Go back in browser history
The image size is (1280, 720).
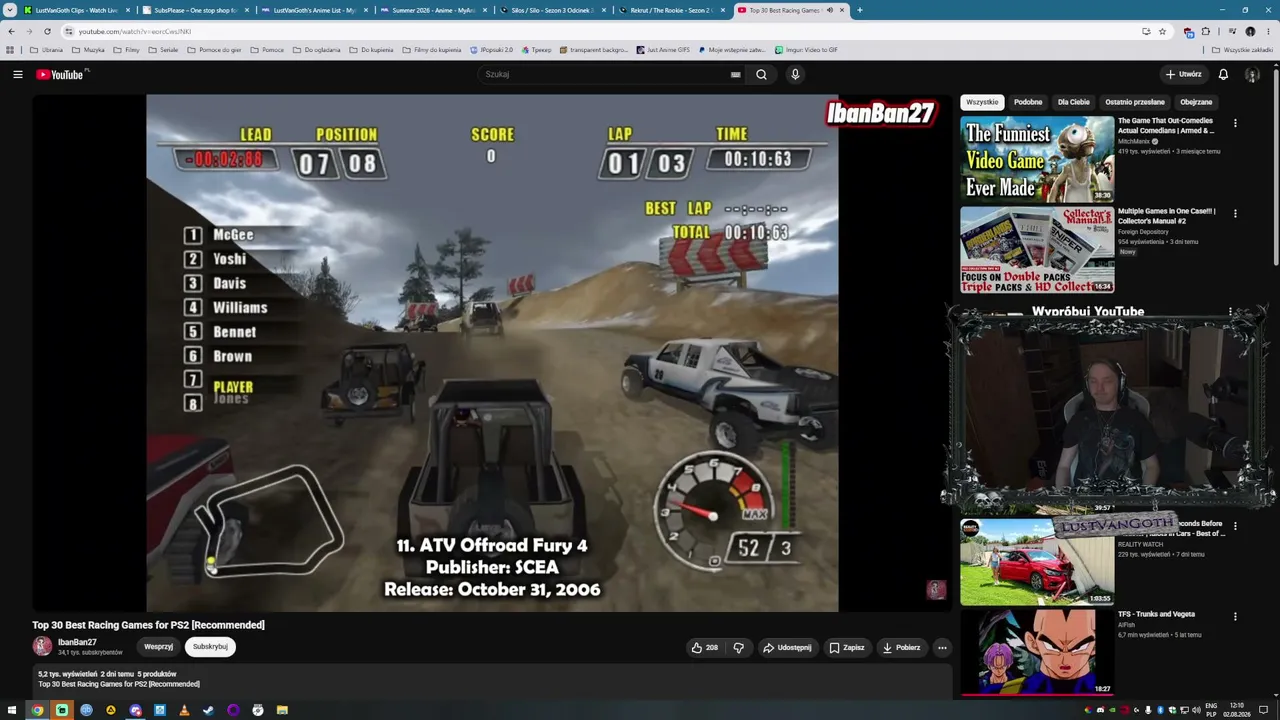(11, 31)
